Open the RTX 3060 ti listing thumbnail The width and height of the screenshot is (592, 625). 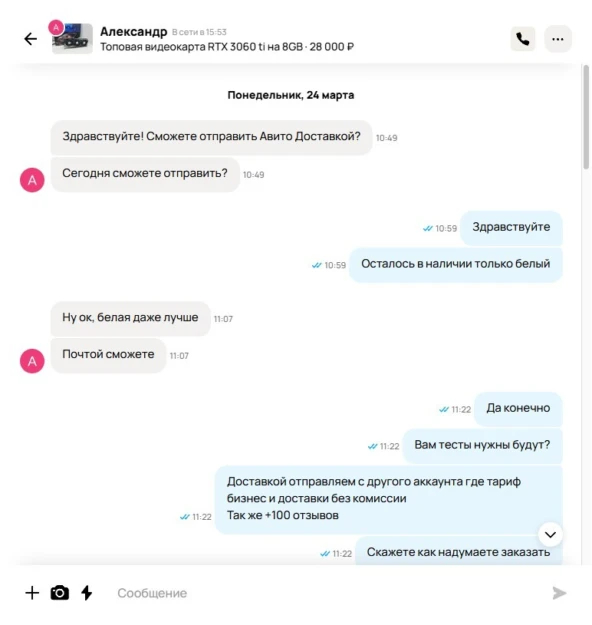[x=73, y=38]
